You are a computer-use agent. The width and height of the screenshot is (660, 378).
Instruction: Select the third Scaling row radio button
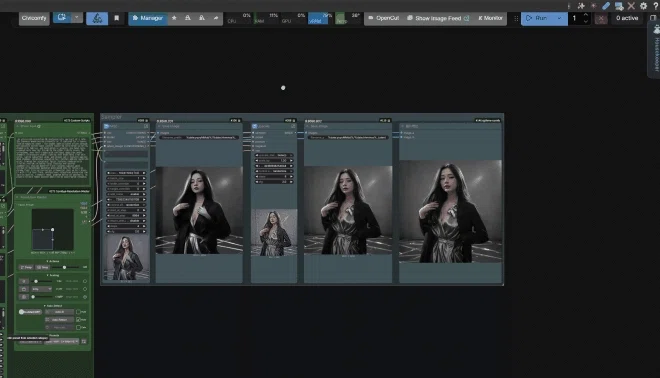(x=85, y=297)
